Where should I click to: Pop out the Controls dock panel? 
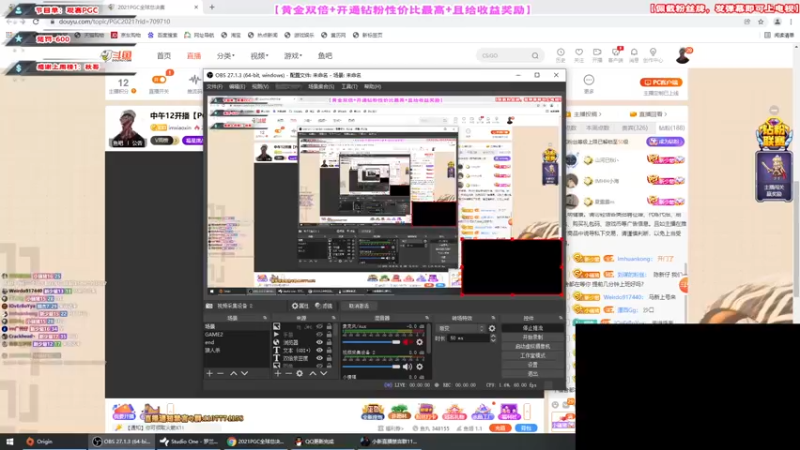[x=560, y=318]
